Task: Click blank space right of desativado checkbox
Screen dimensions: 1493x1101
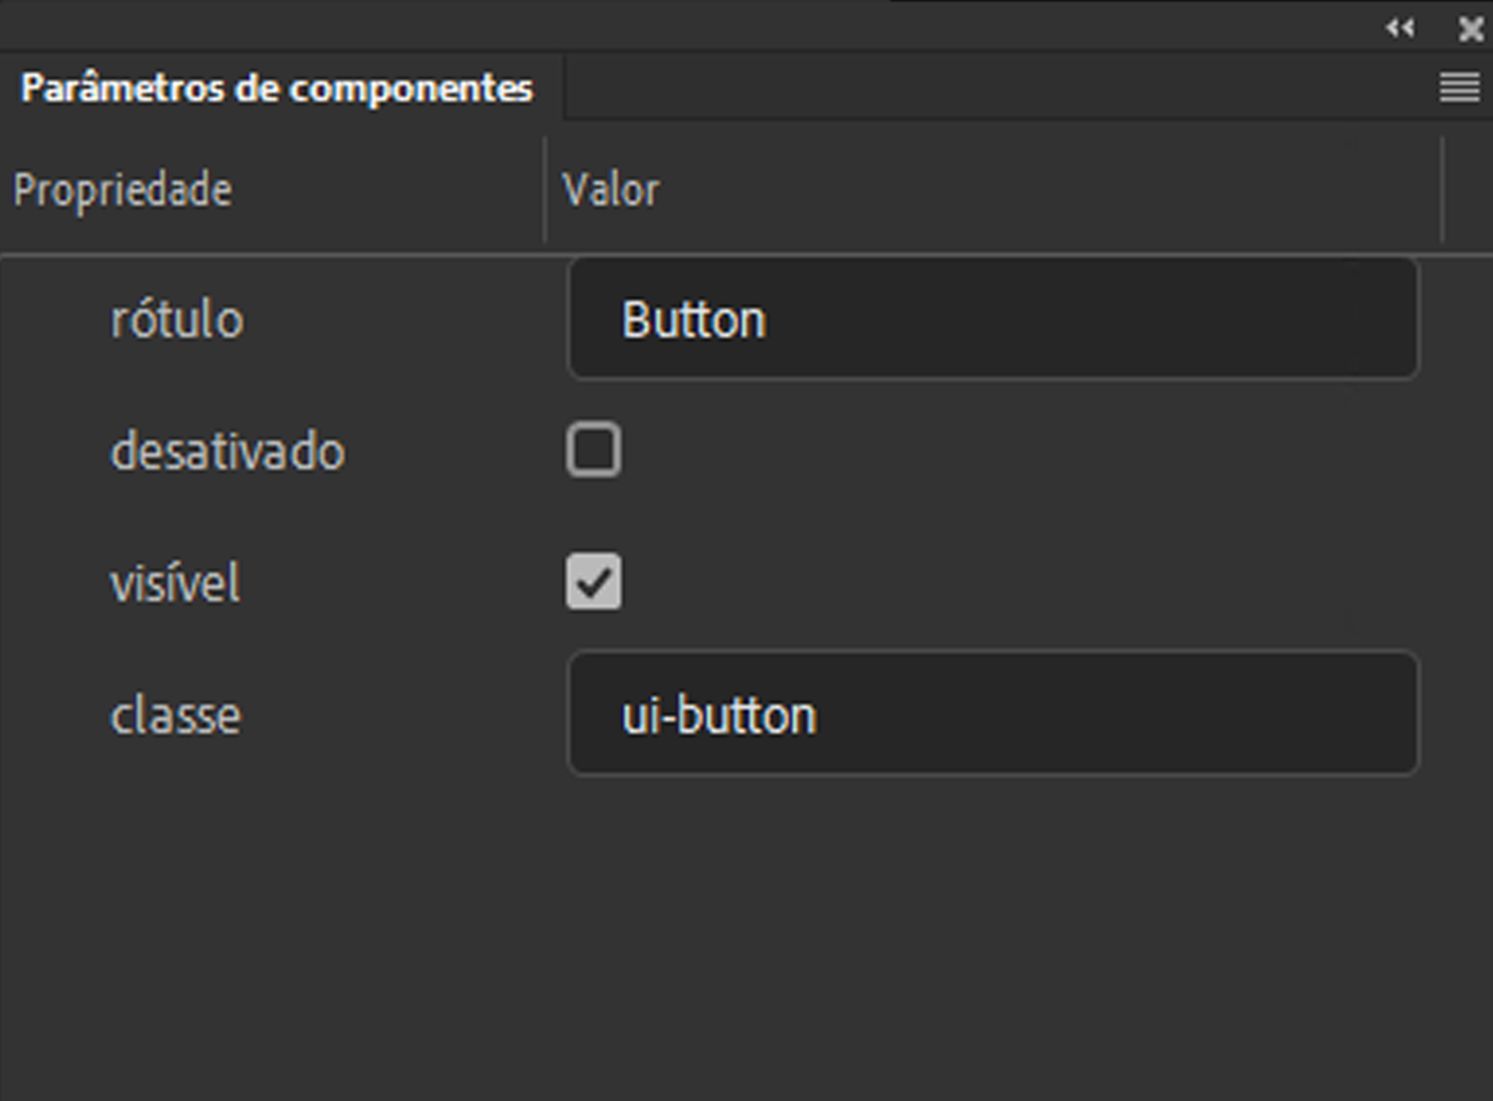Action: tap(1000, 450)
